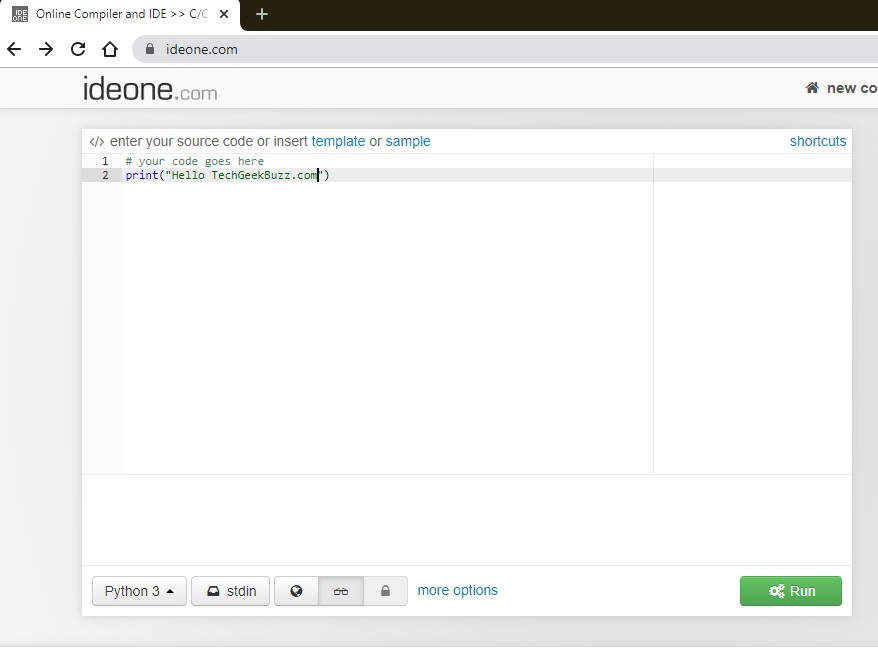Expand the stdin input panel
The width and height of the screenshot is (878, 654).
click(230, 591)
